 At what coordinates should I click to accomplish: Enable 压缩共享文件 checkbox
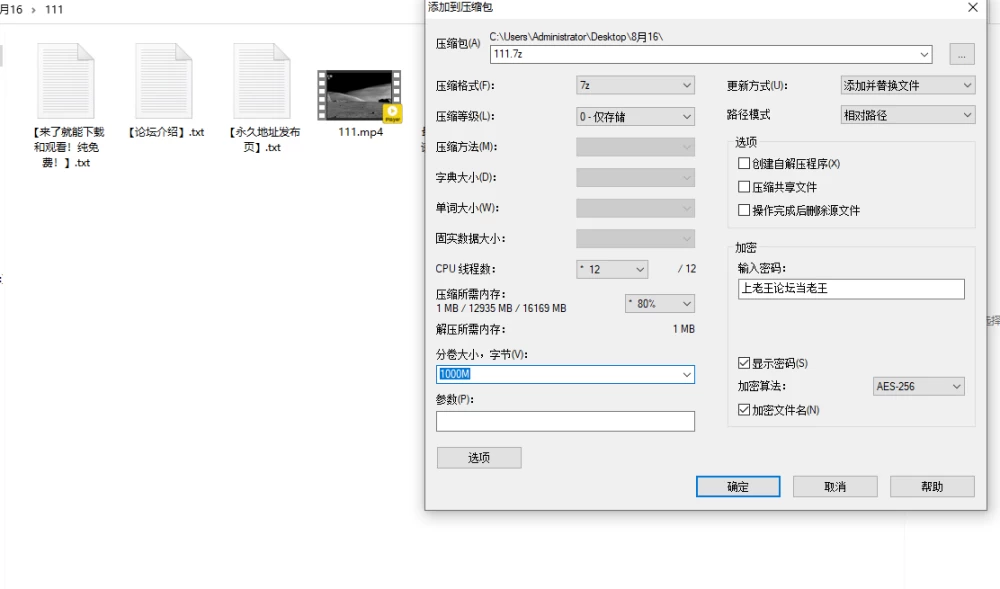tap(744, 187)
